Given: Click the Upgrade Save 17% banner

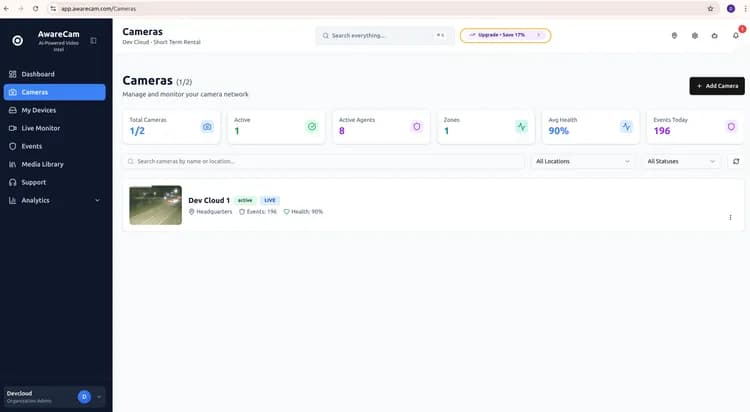Looking at the screenshot, I should point(505,35).
